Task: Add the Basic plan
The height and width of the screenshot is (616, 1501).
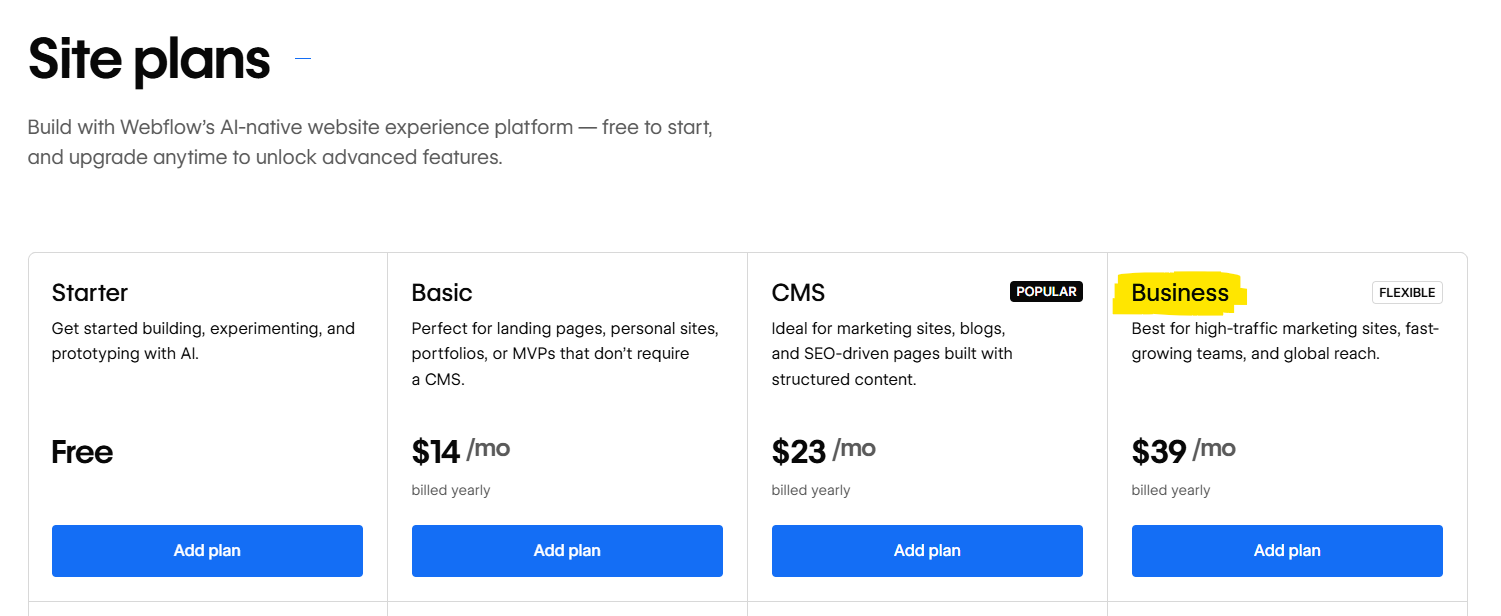Action: tap(567, 550)
